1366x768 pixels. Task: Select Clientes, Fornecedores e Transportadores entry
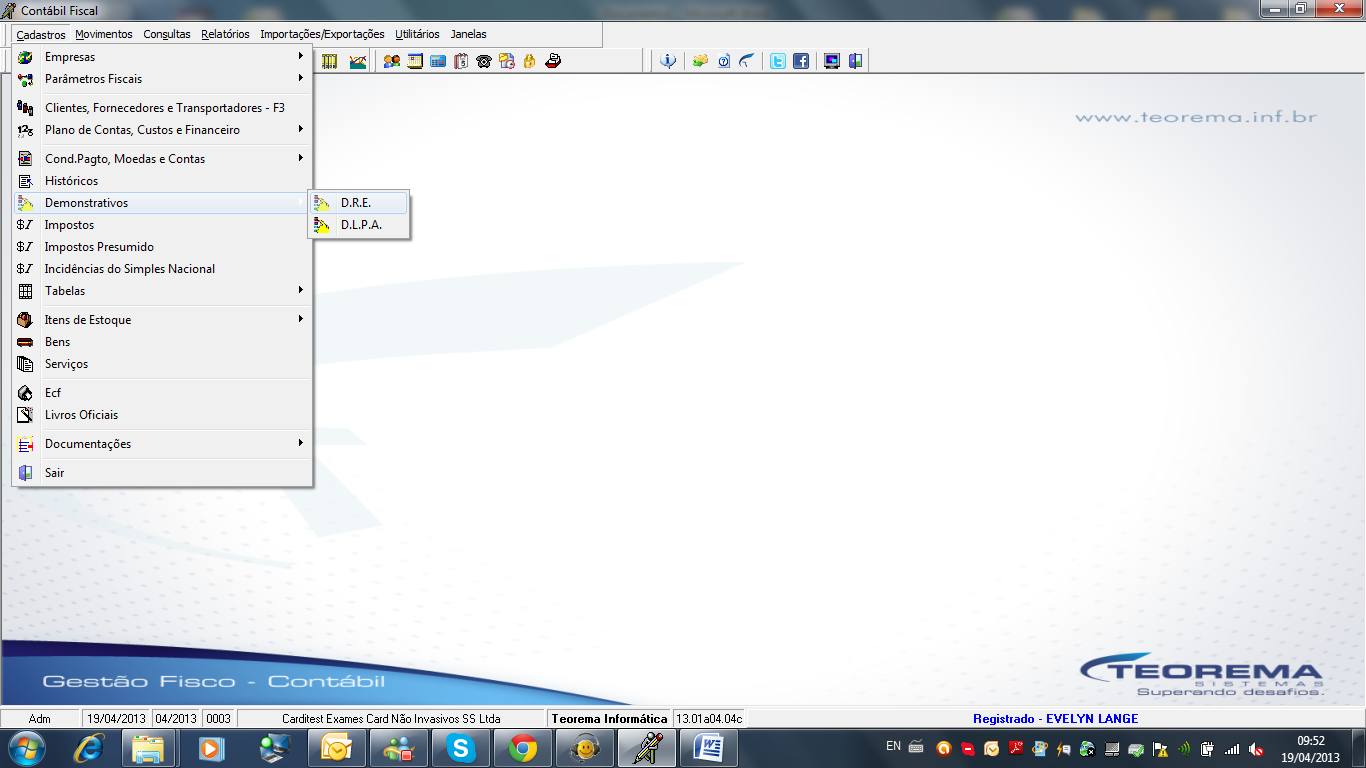pos(162,108)
